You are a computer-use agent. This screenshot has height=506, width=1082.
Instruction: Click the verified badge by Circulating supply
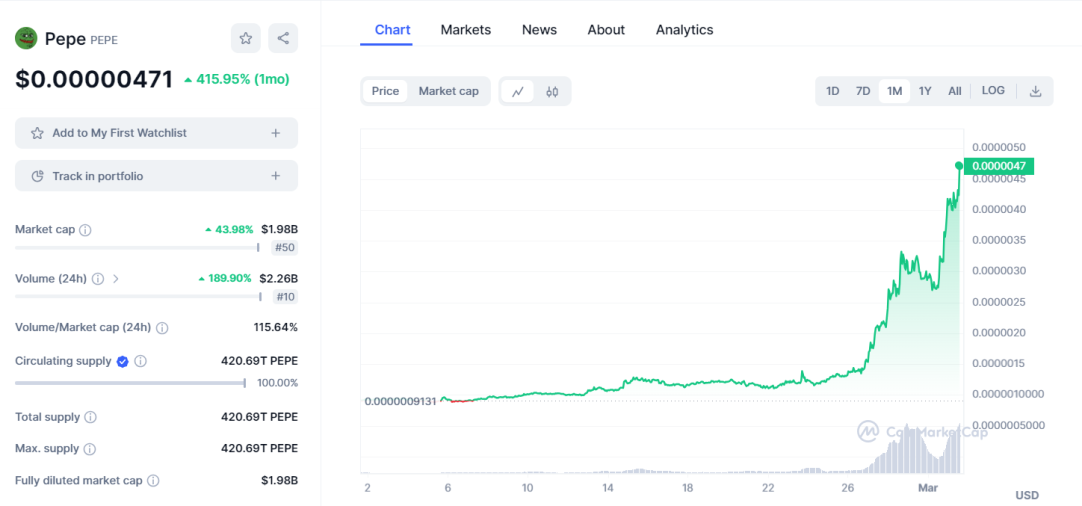(122, 361)
